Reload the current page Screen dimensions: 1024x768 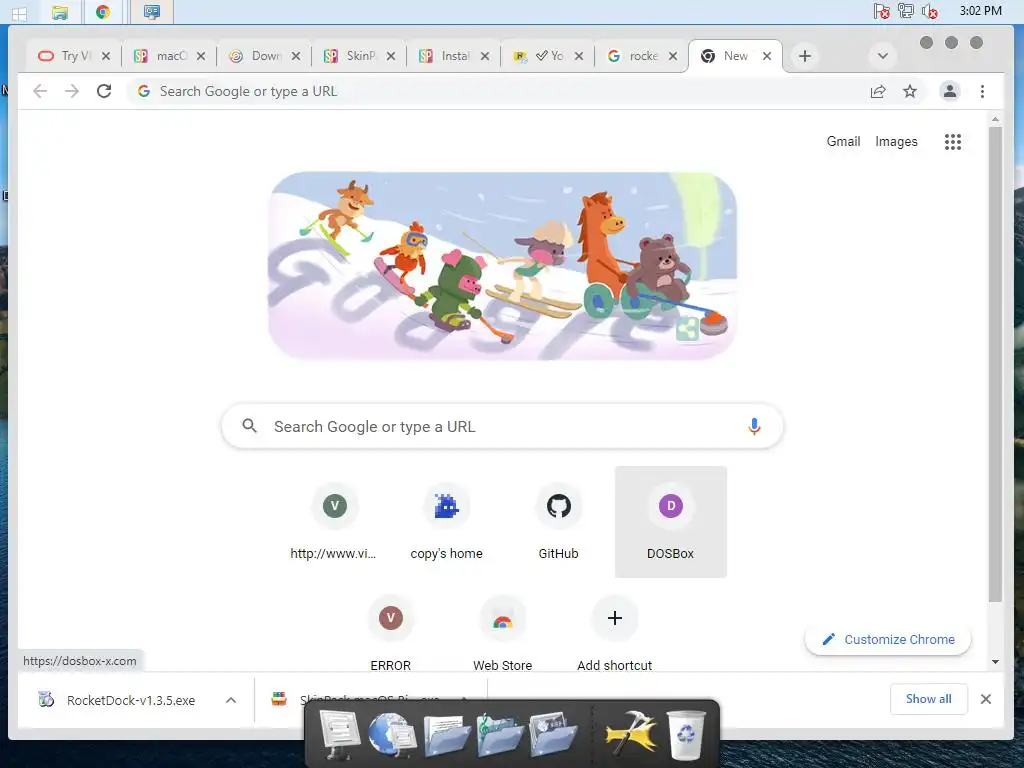104,91
